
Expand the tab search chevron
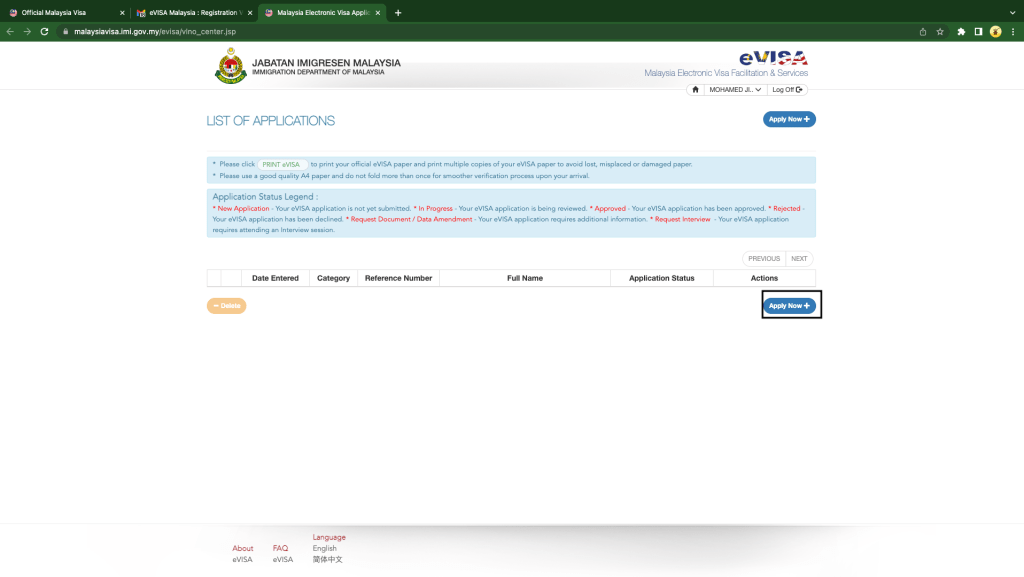1012,12
